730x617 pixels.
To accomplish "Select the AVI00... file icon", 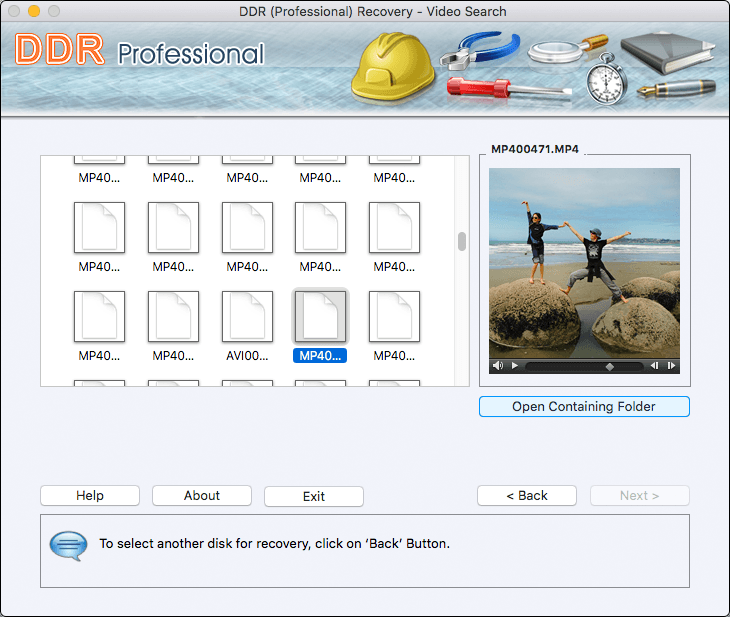I will click(x=247, y=317).
